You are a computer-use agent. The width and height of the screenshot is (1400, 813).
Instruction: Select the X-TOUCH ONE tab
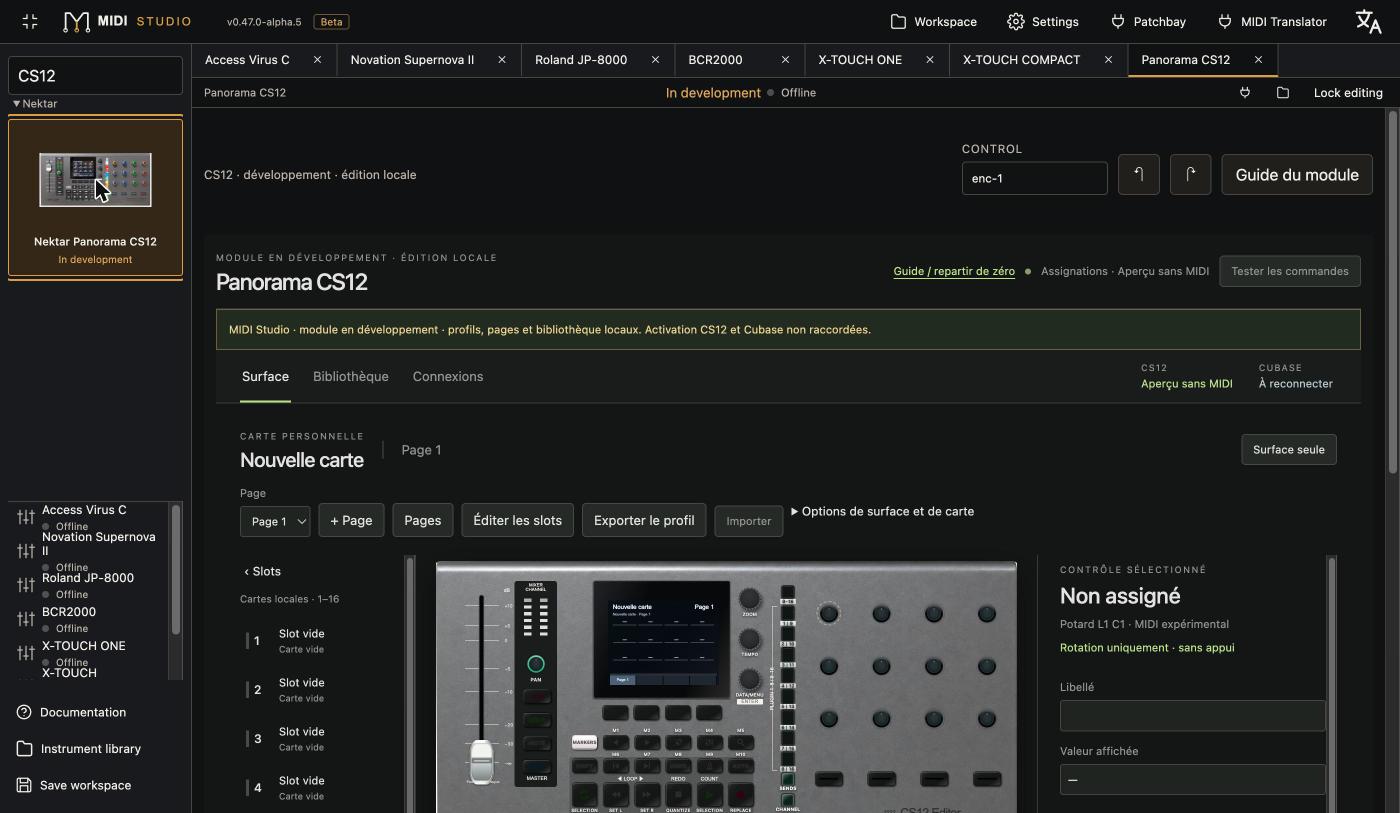[x=860, y=60]
